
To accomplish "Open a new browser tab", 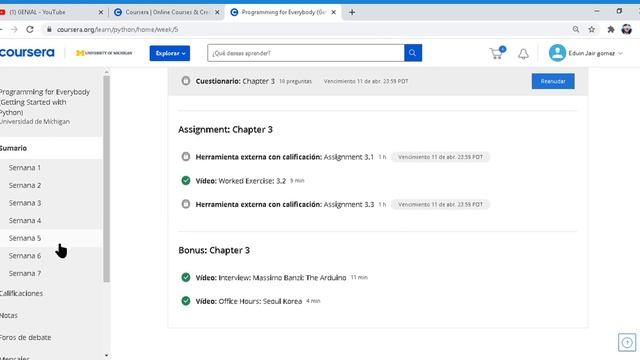I will pos(352,12).
